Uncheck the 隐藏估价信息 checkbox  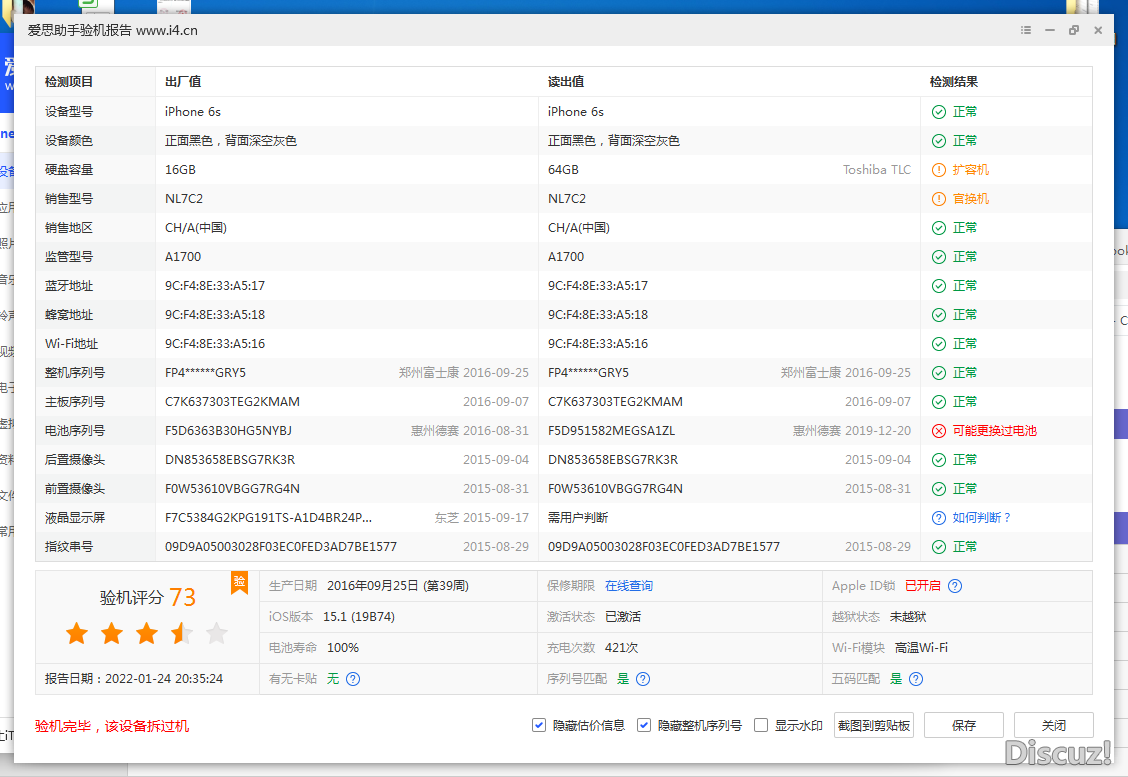[538, 725]
